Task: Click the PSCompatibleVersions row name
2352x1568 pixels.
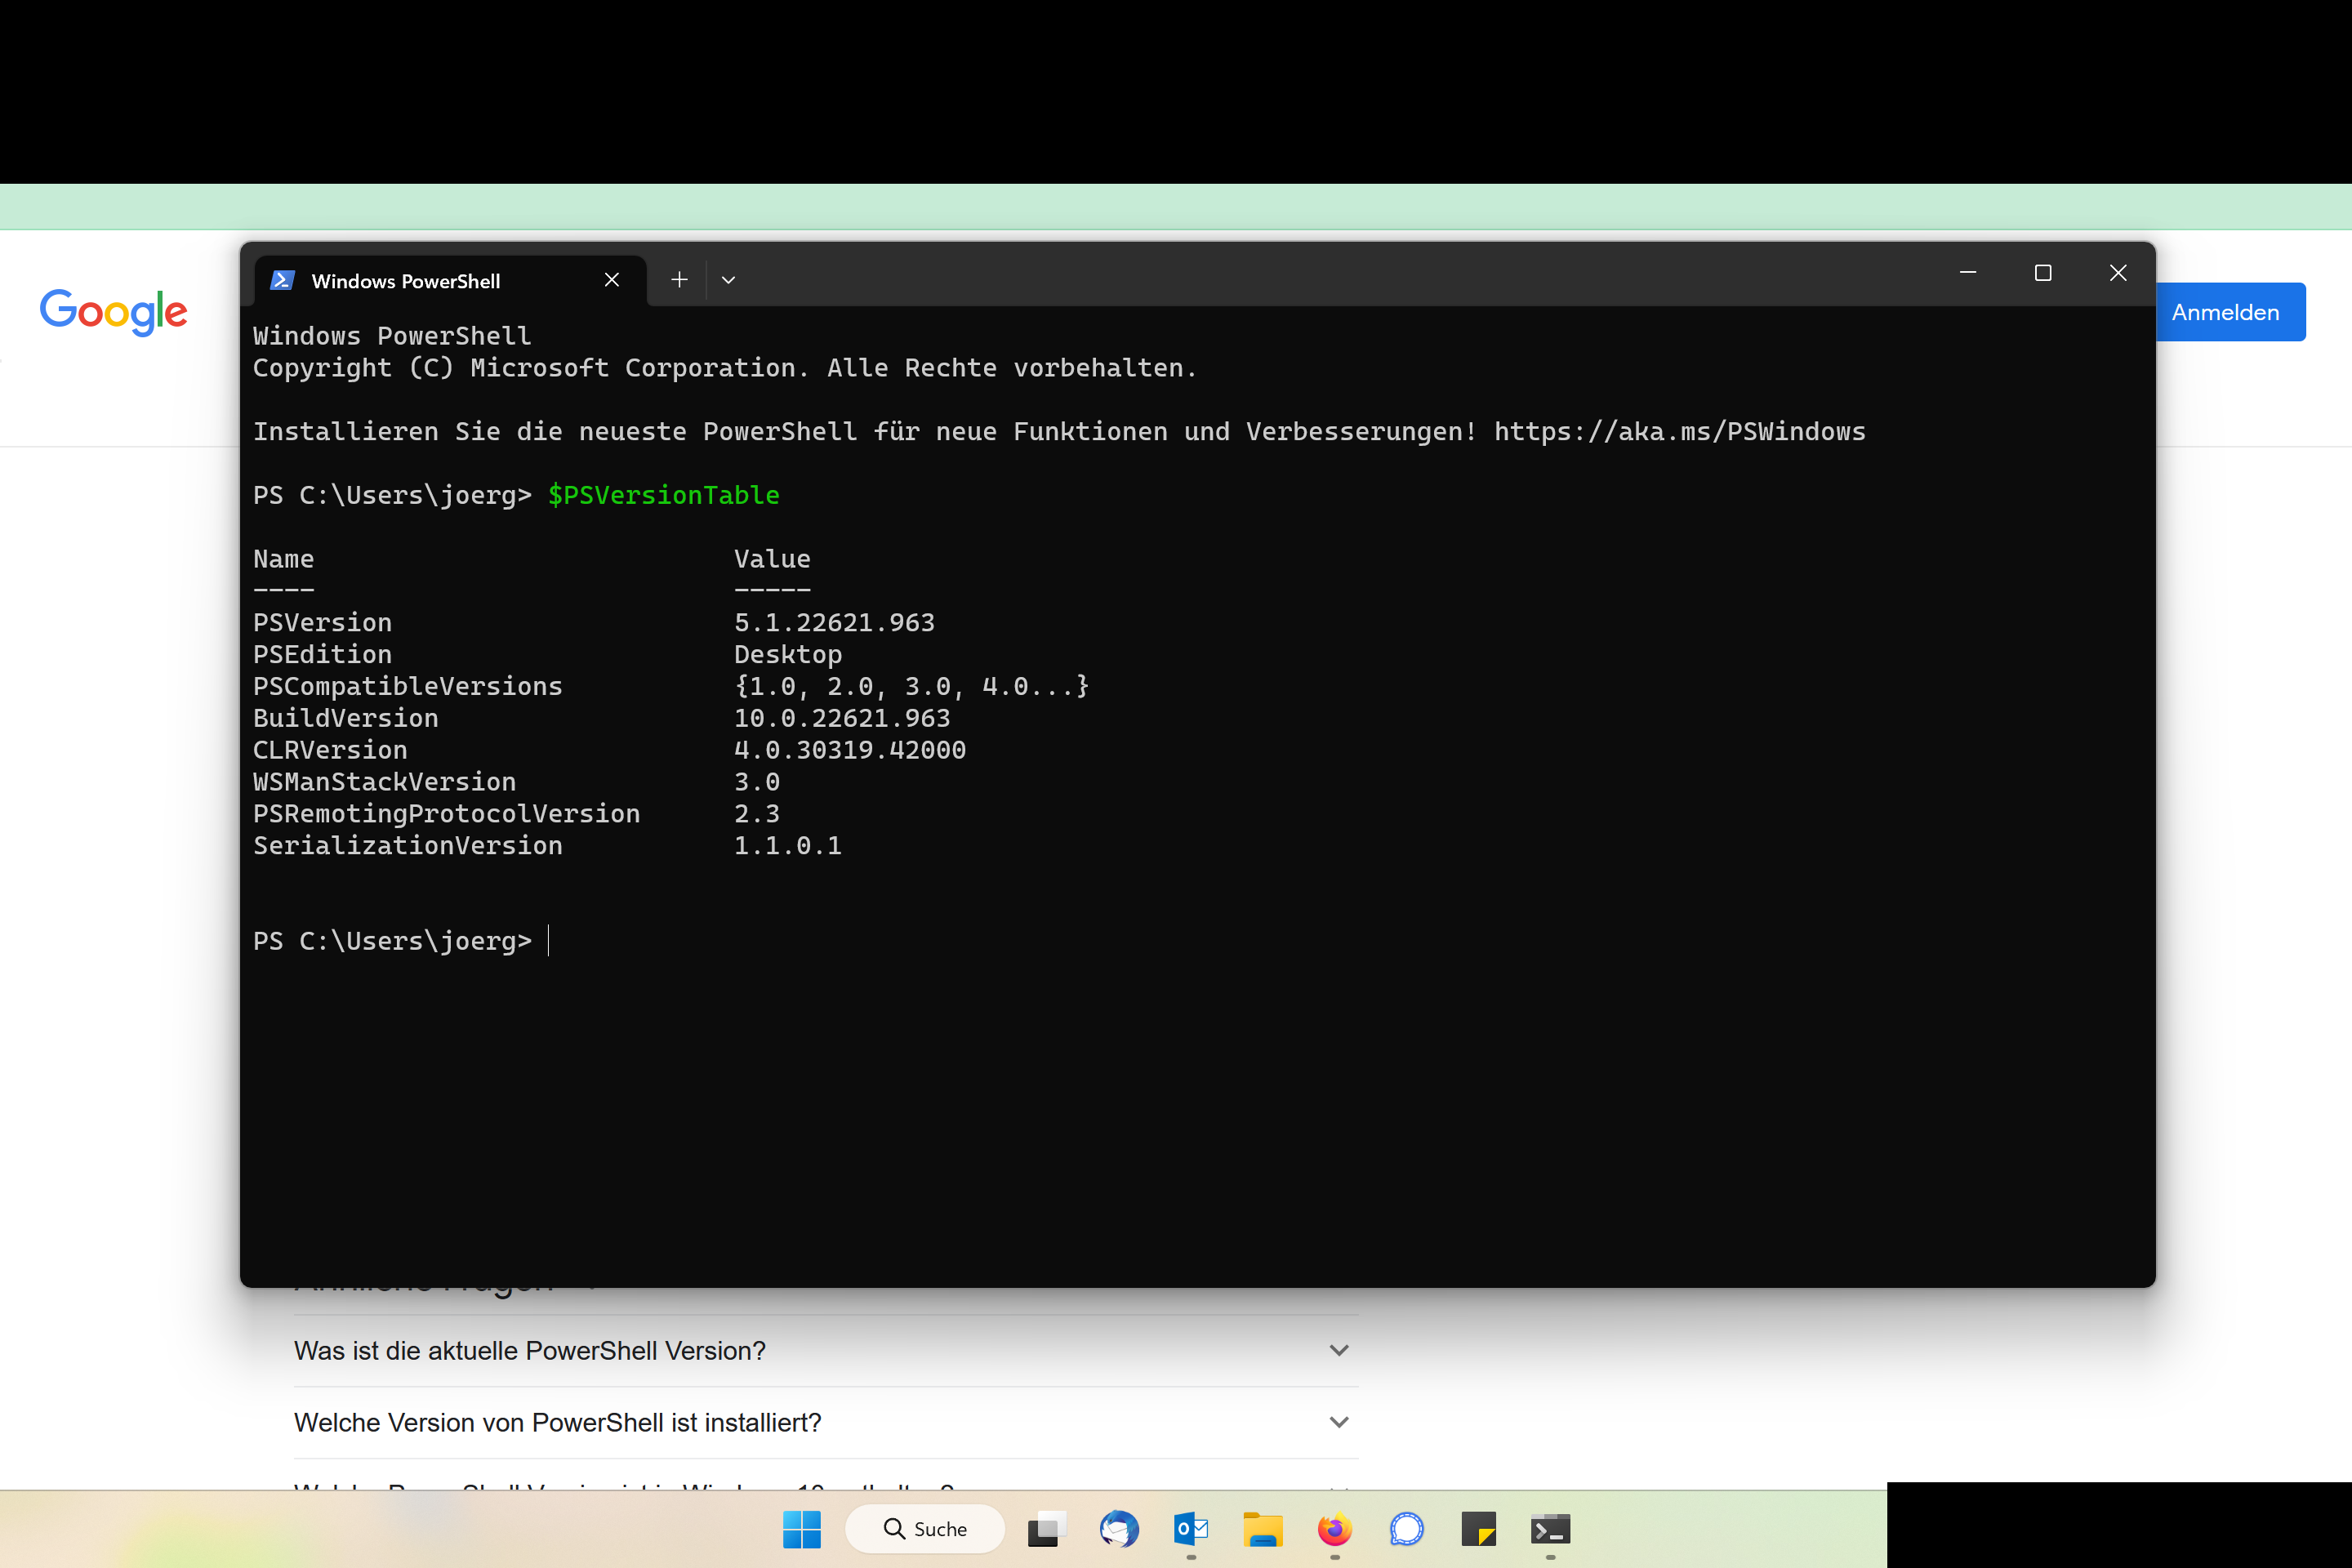Action: [408, 687]
